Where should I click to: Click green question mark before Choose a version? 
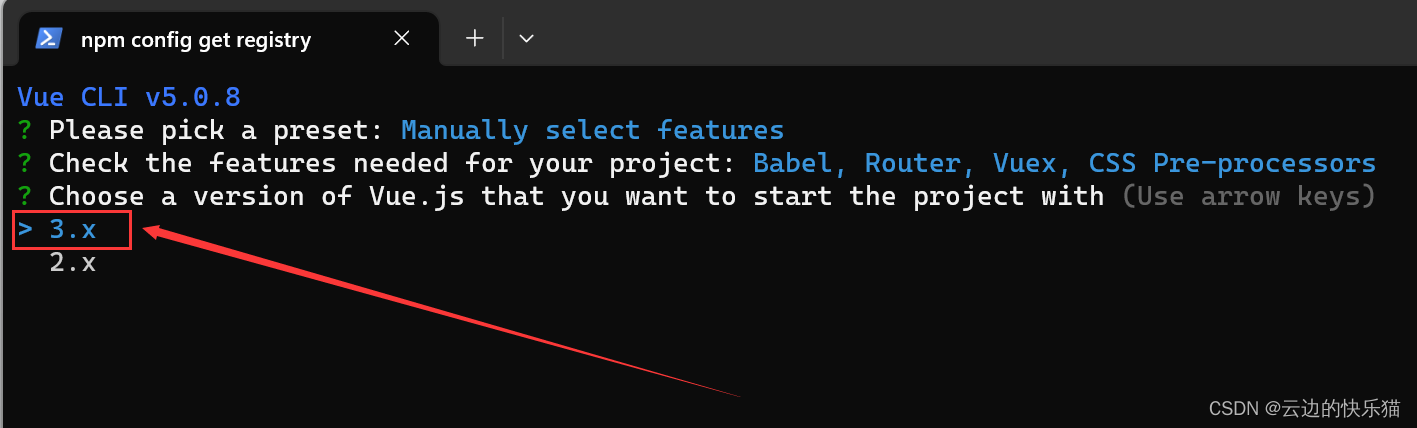click(x=25, y=196)
